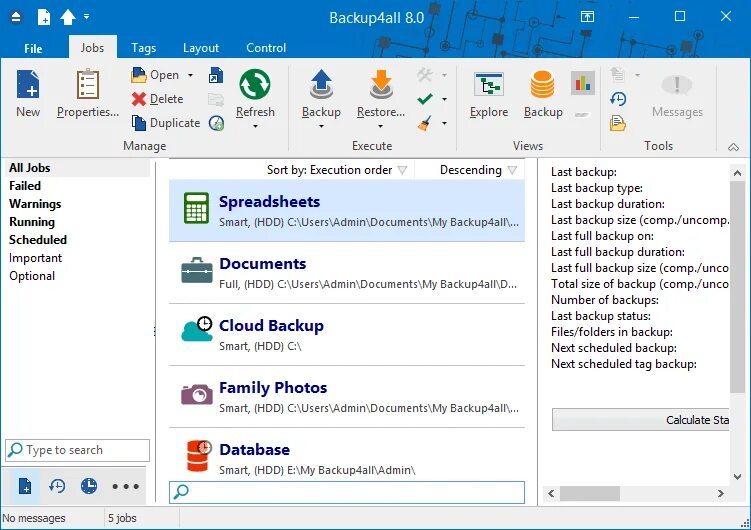Run Backup with the blue up-arrow icon
The width and height of the screenshot is (751, 530).
pos(321,85)
